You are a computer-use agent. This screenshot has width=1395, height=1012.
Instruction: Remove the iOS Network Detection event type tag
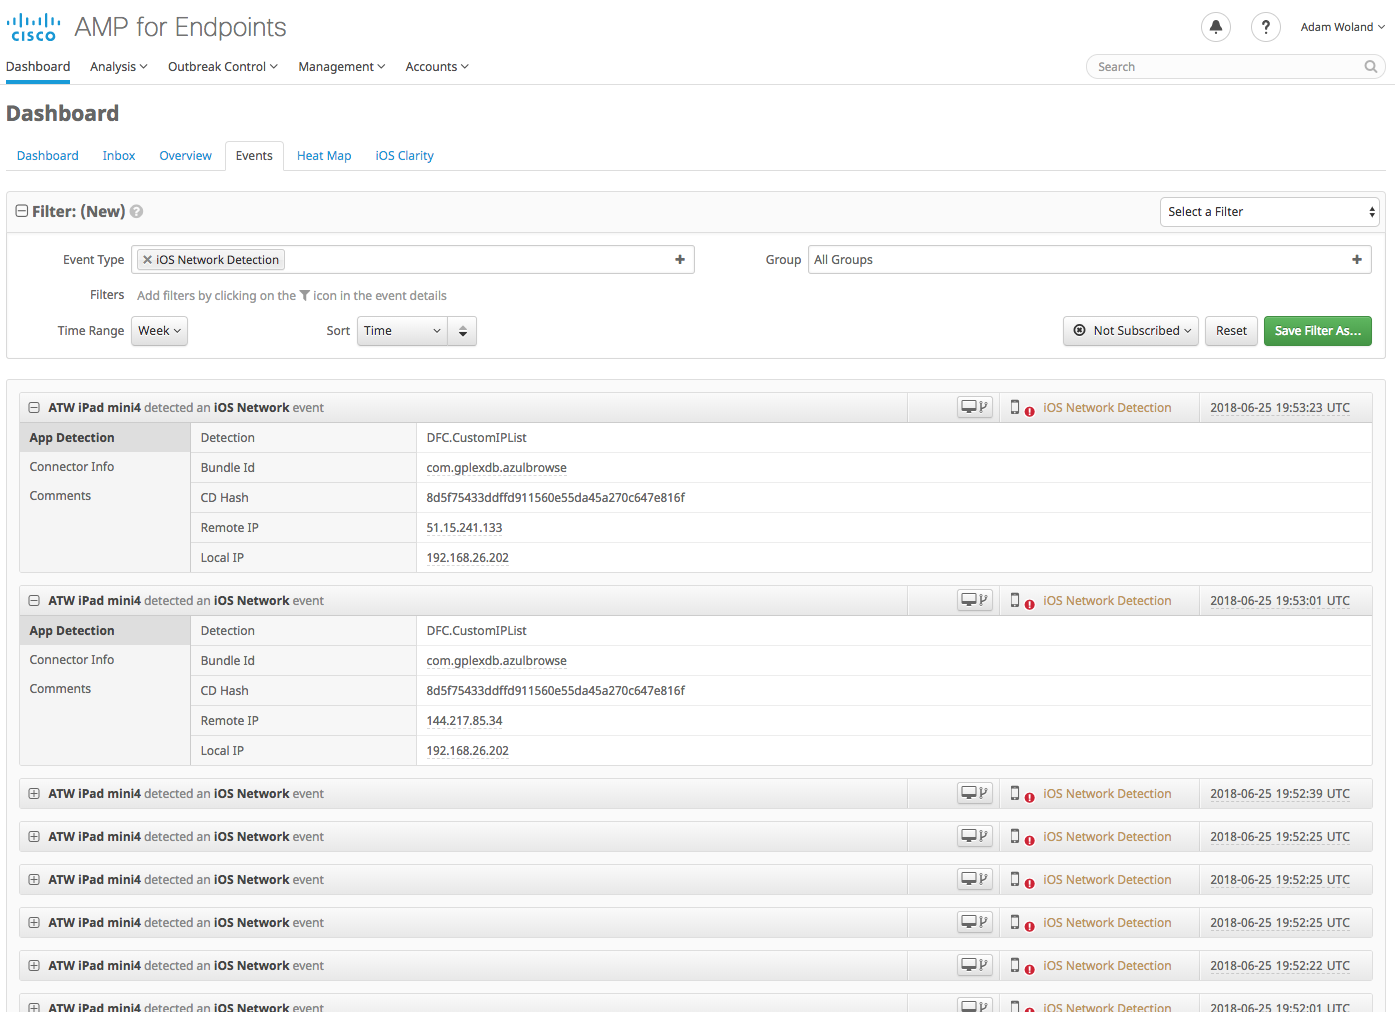click(x=147, y=260)
